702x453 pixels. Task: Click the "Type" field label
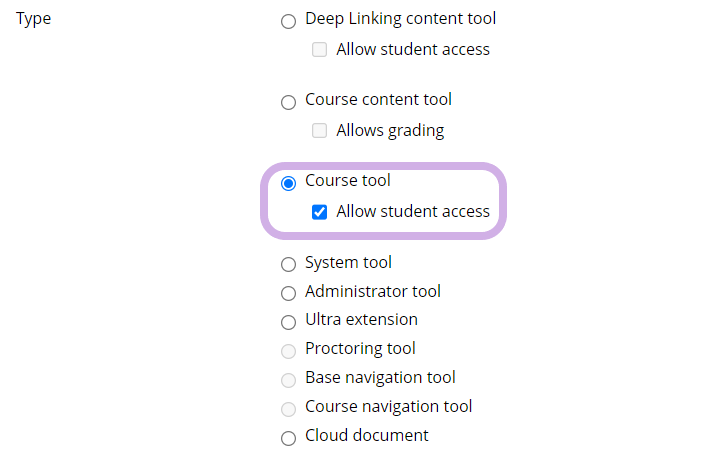(x=34, y=19)
